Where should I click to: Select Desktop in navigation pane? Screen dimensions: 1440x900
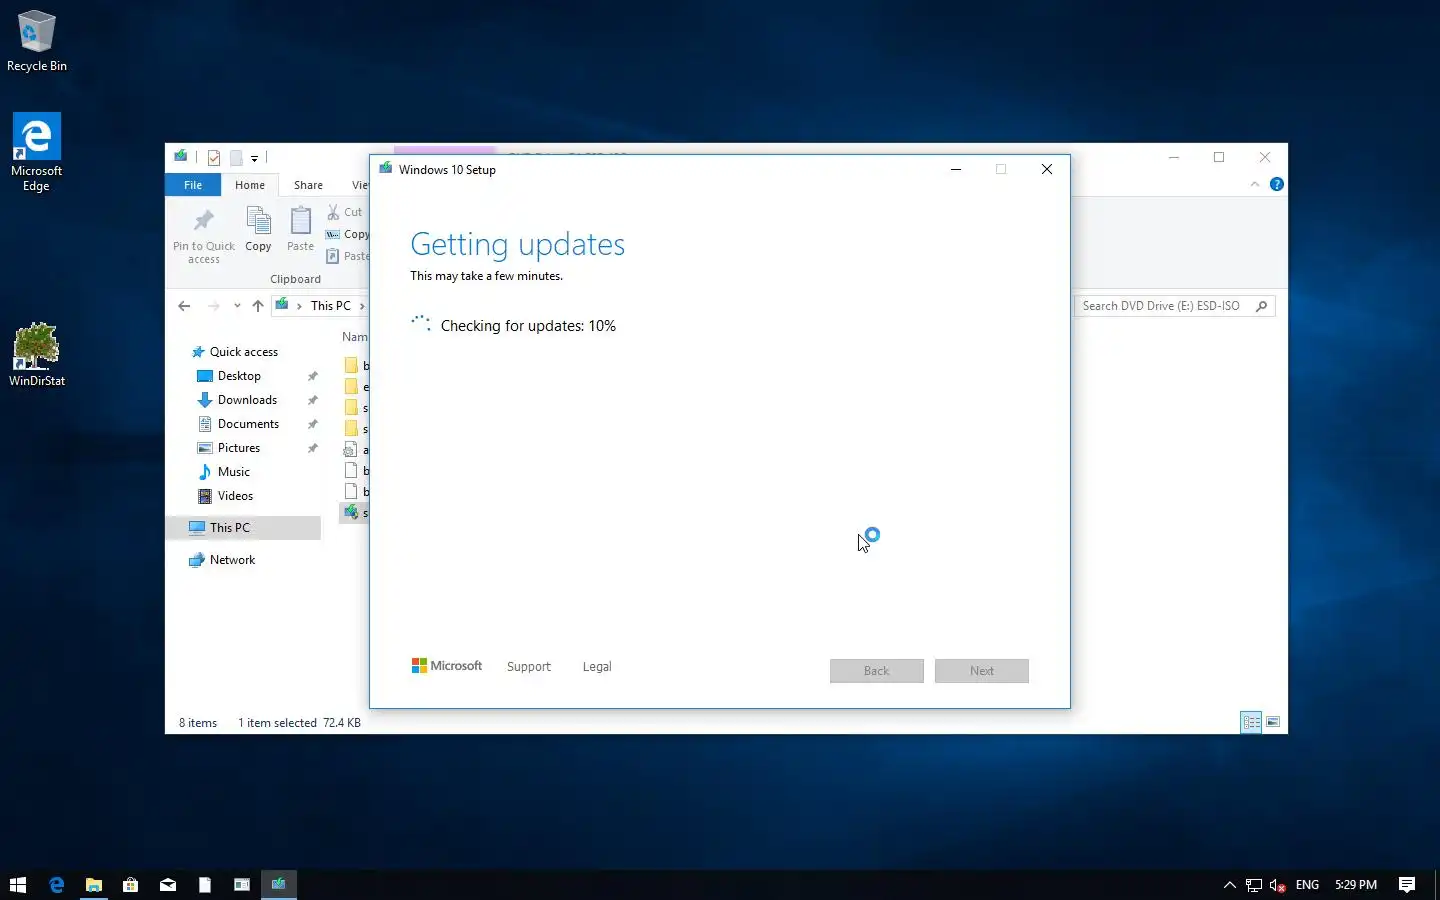click(x=239, y=376)
